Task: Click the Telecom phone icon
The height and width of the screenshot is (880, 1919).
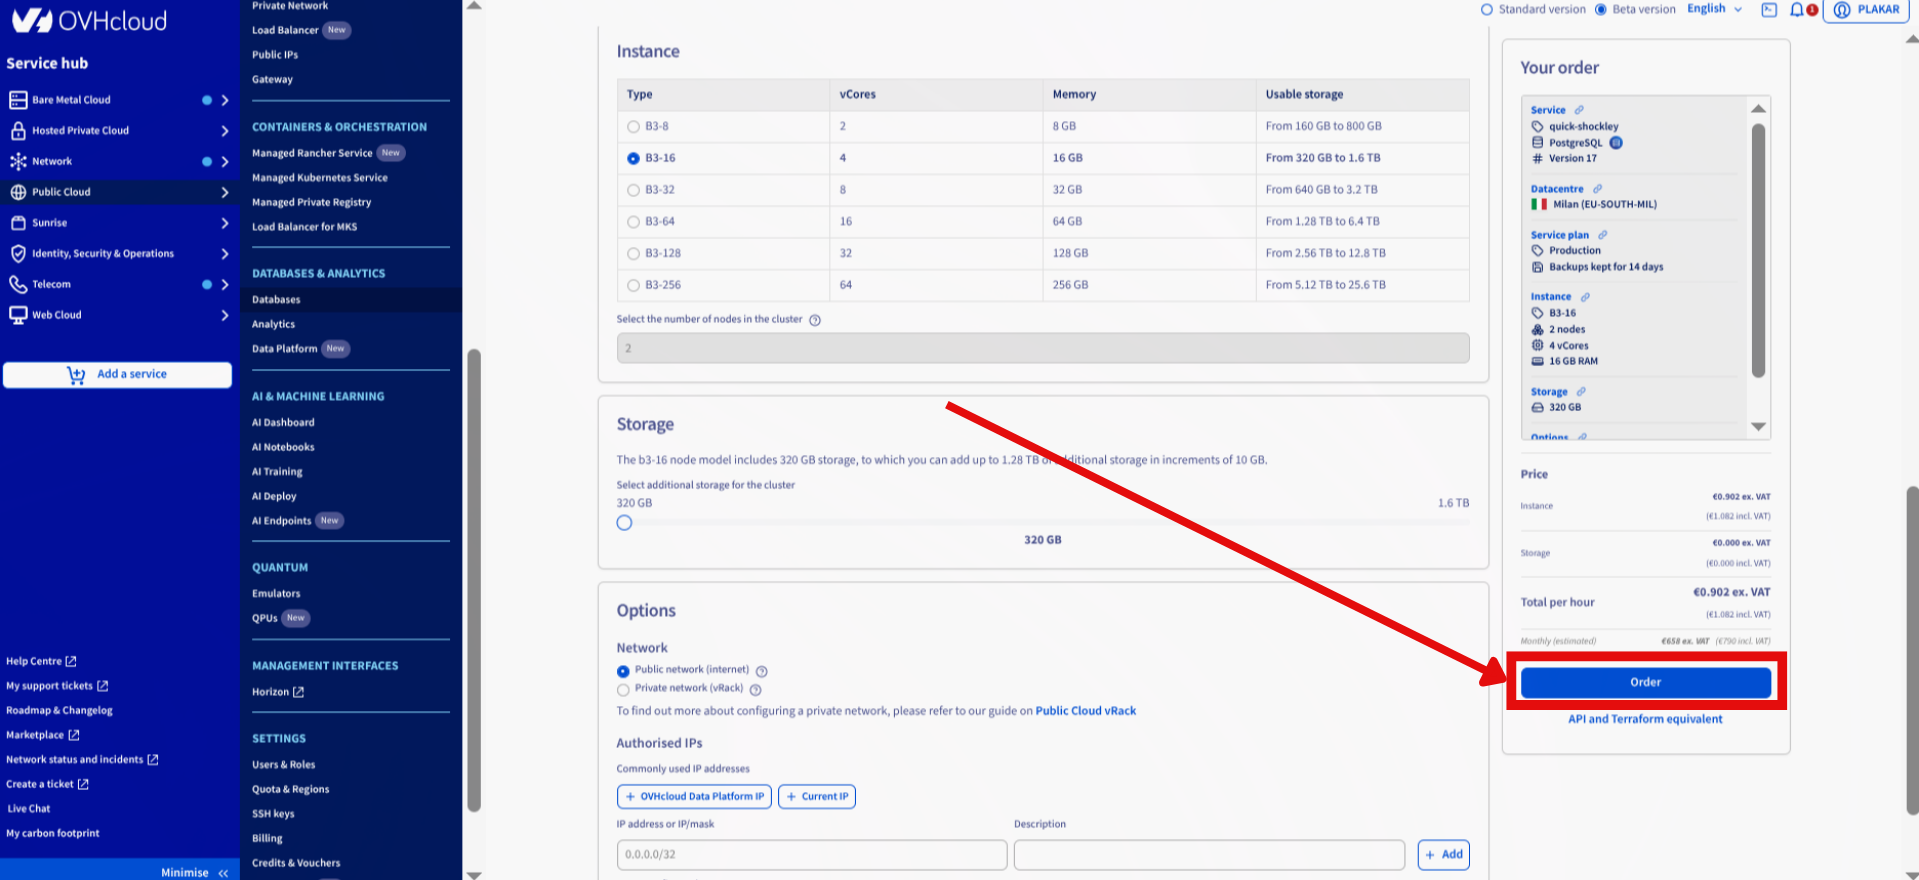Action: point(18,285)
